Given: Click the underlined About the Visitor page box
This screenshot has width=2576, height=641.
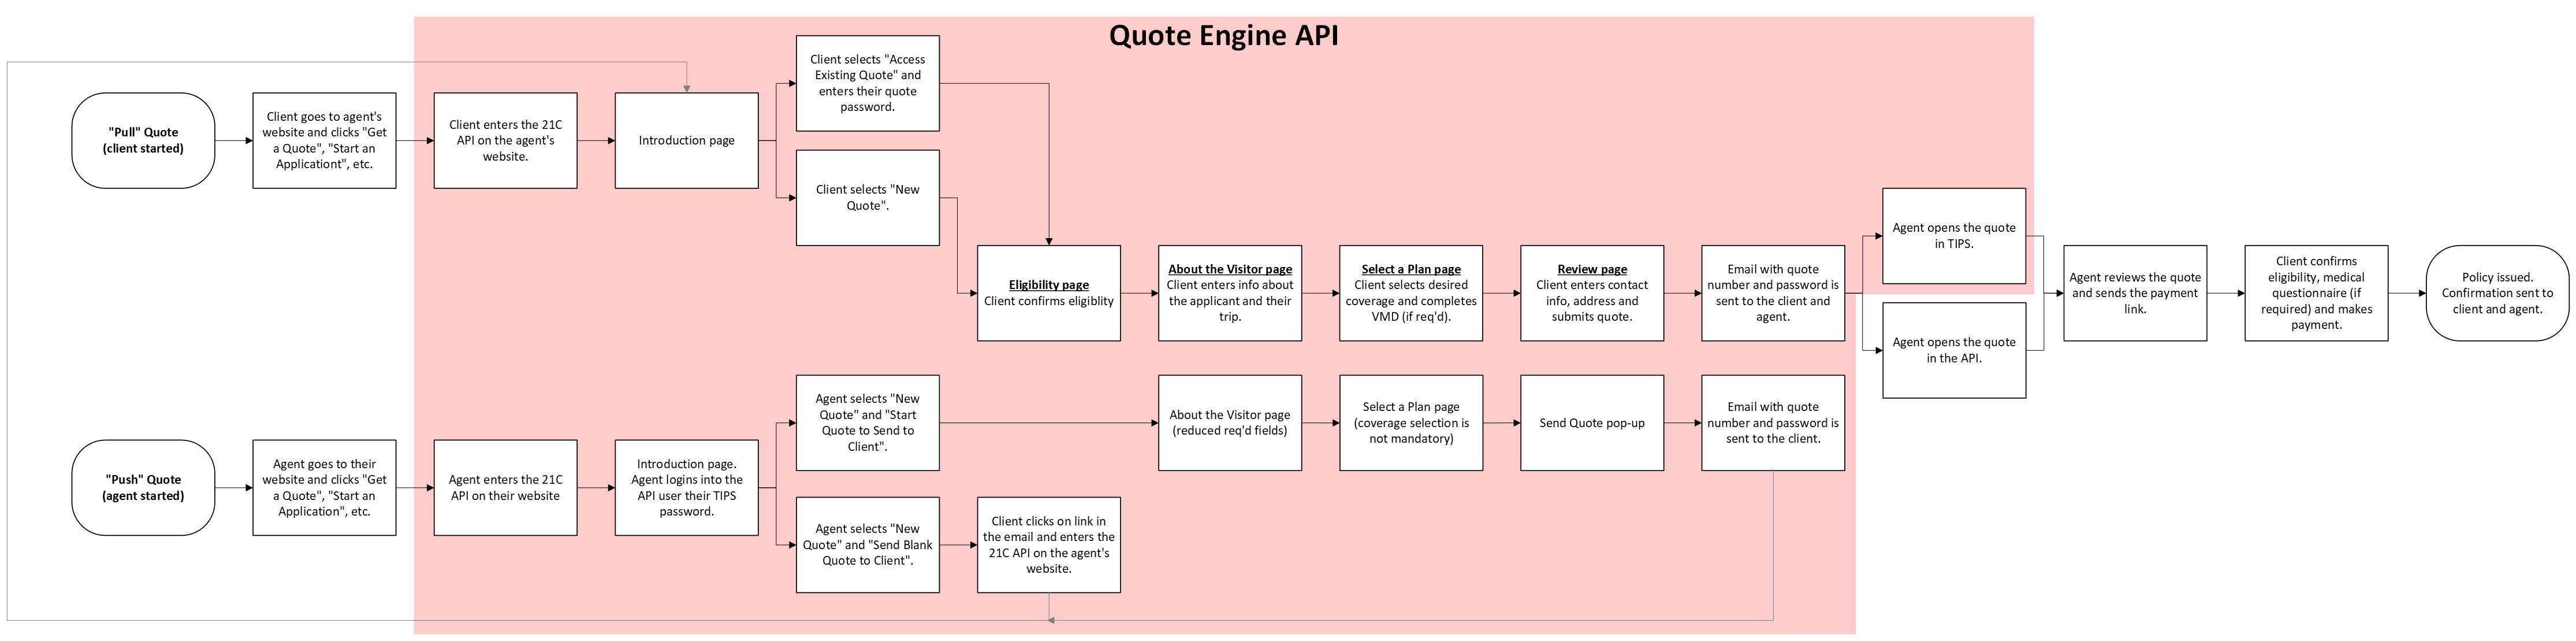Looking at the screenshot, I should [x=1229, y=293].
